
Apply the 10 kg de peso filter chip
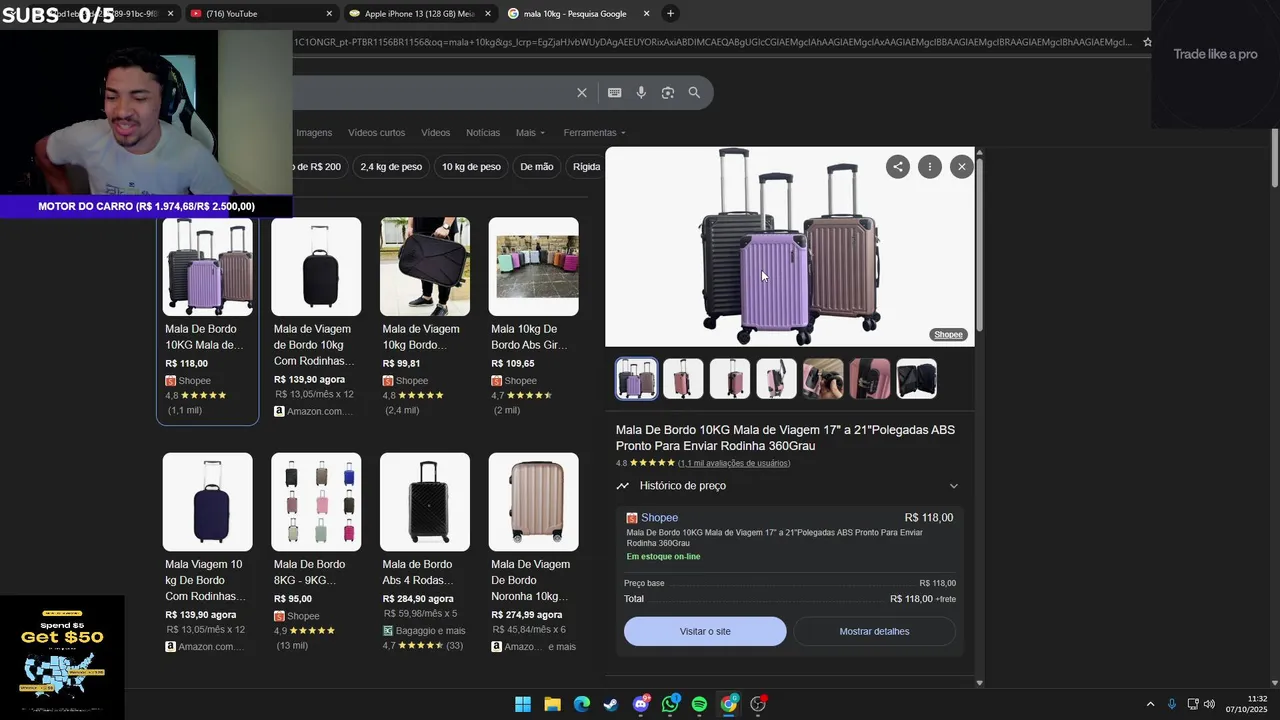pyautogui.click(x=471, y=167)
